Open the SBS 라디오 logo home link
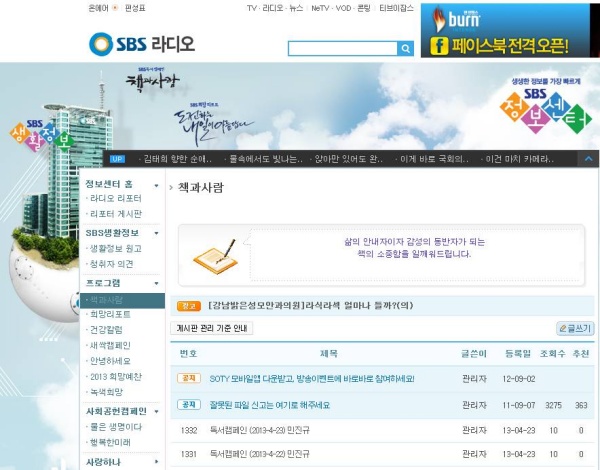 click(141, 44)
